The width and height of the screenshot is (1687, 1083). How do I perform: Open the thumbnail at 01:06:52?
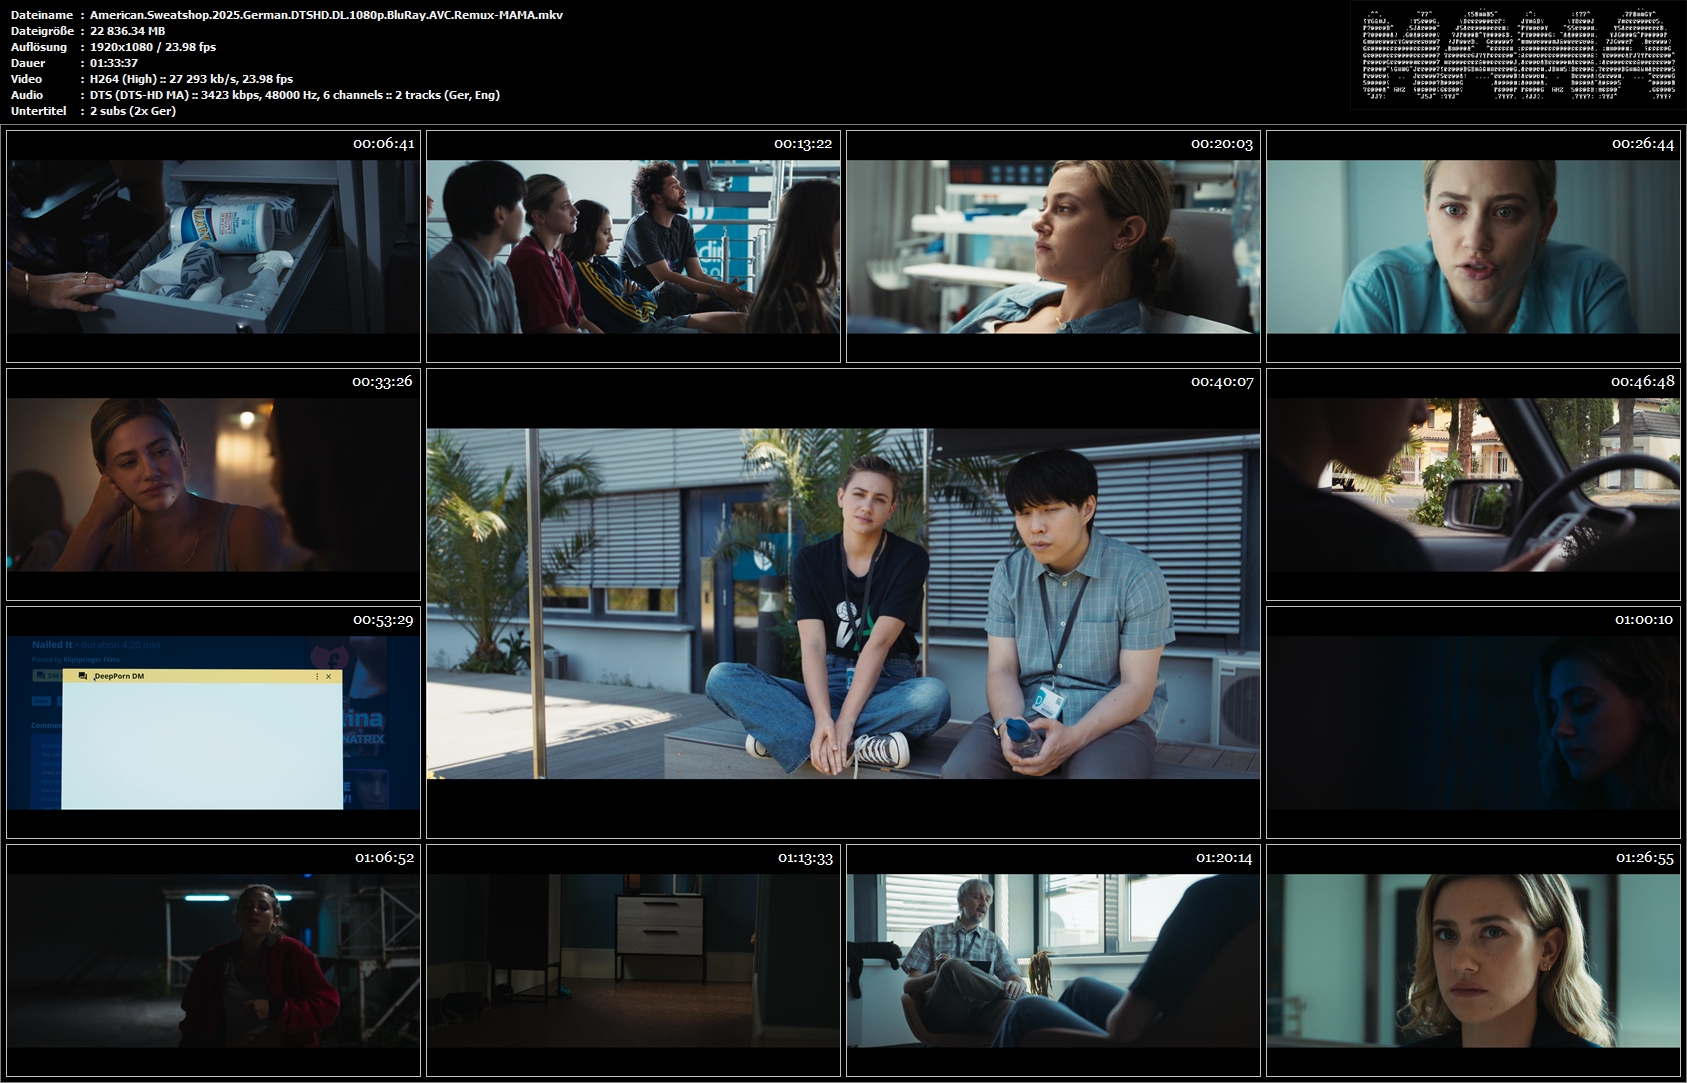click(x=213, y=960)
